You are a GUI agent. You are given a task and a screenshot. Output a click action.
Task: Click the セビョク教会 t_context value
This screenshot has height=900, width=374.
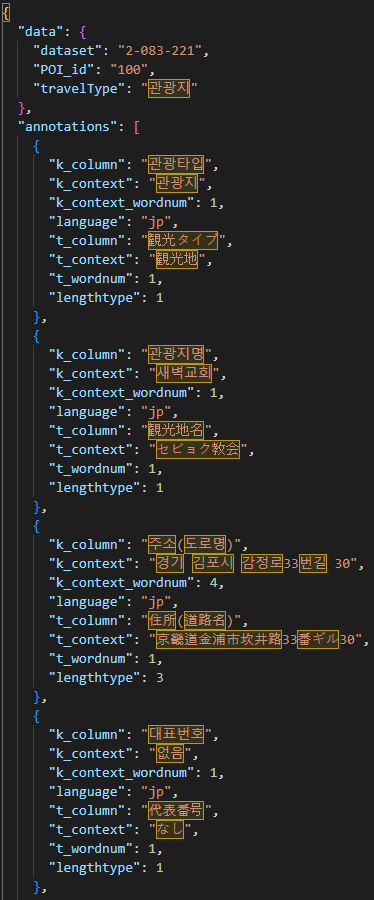[x=198, y=449]
